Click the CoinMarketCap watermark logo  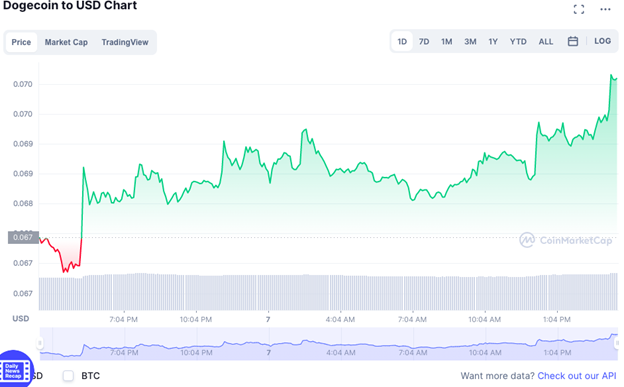click(566, 240)
